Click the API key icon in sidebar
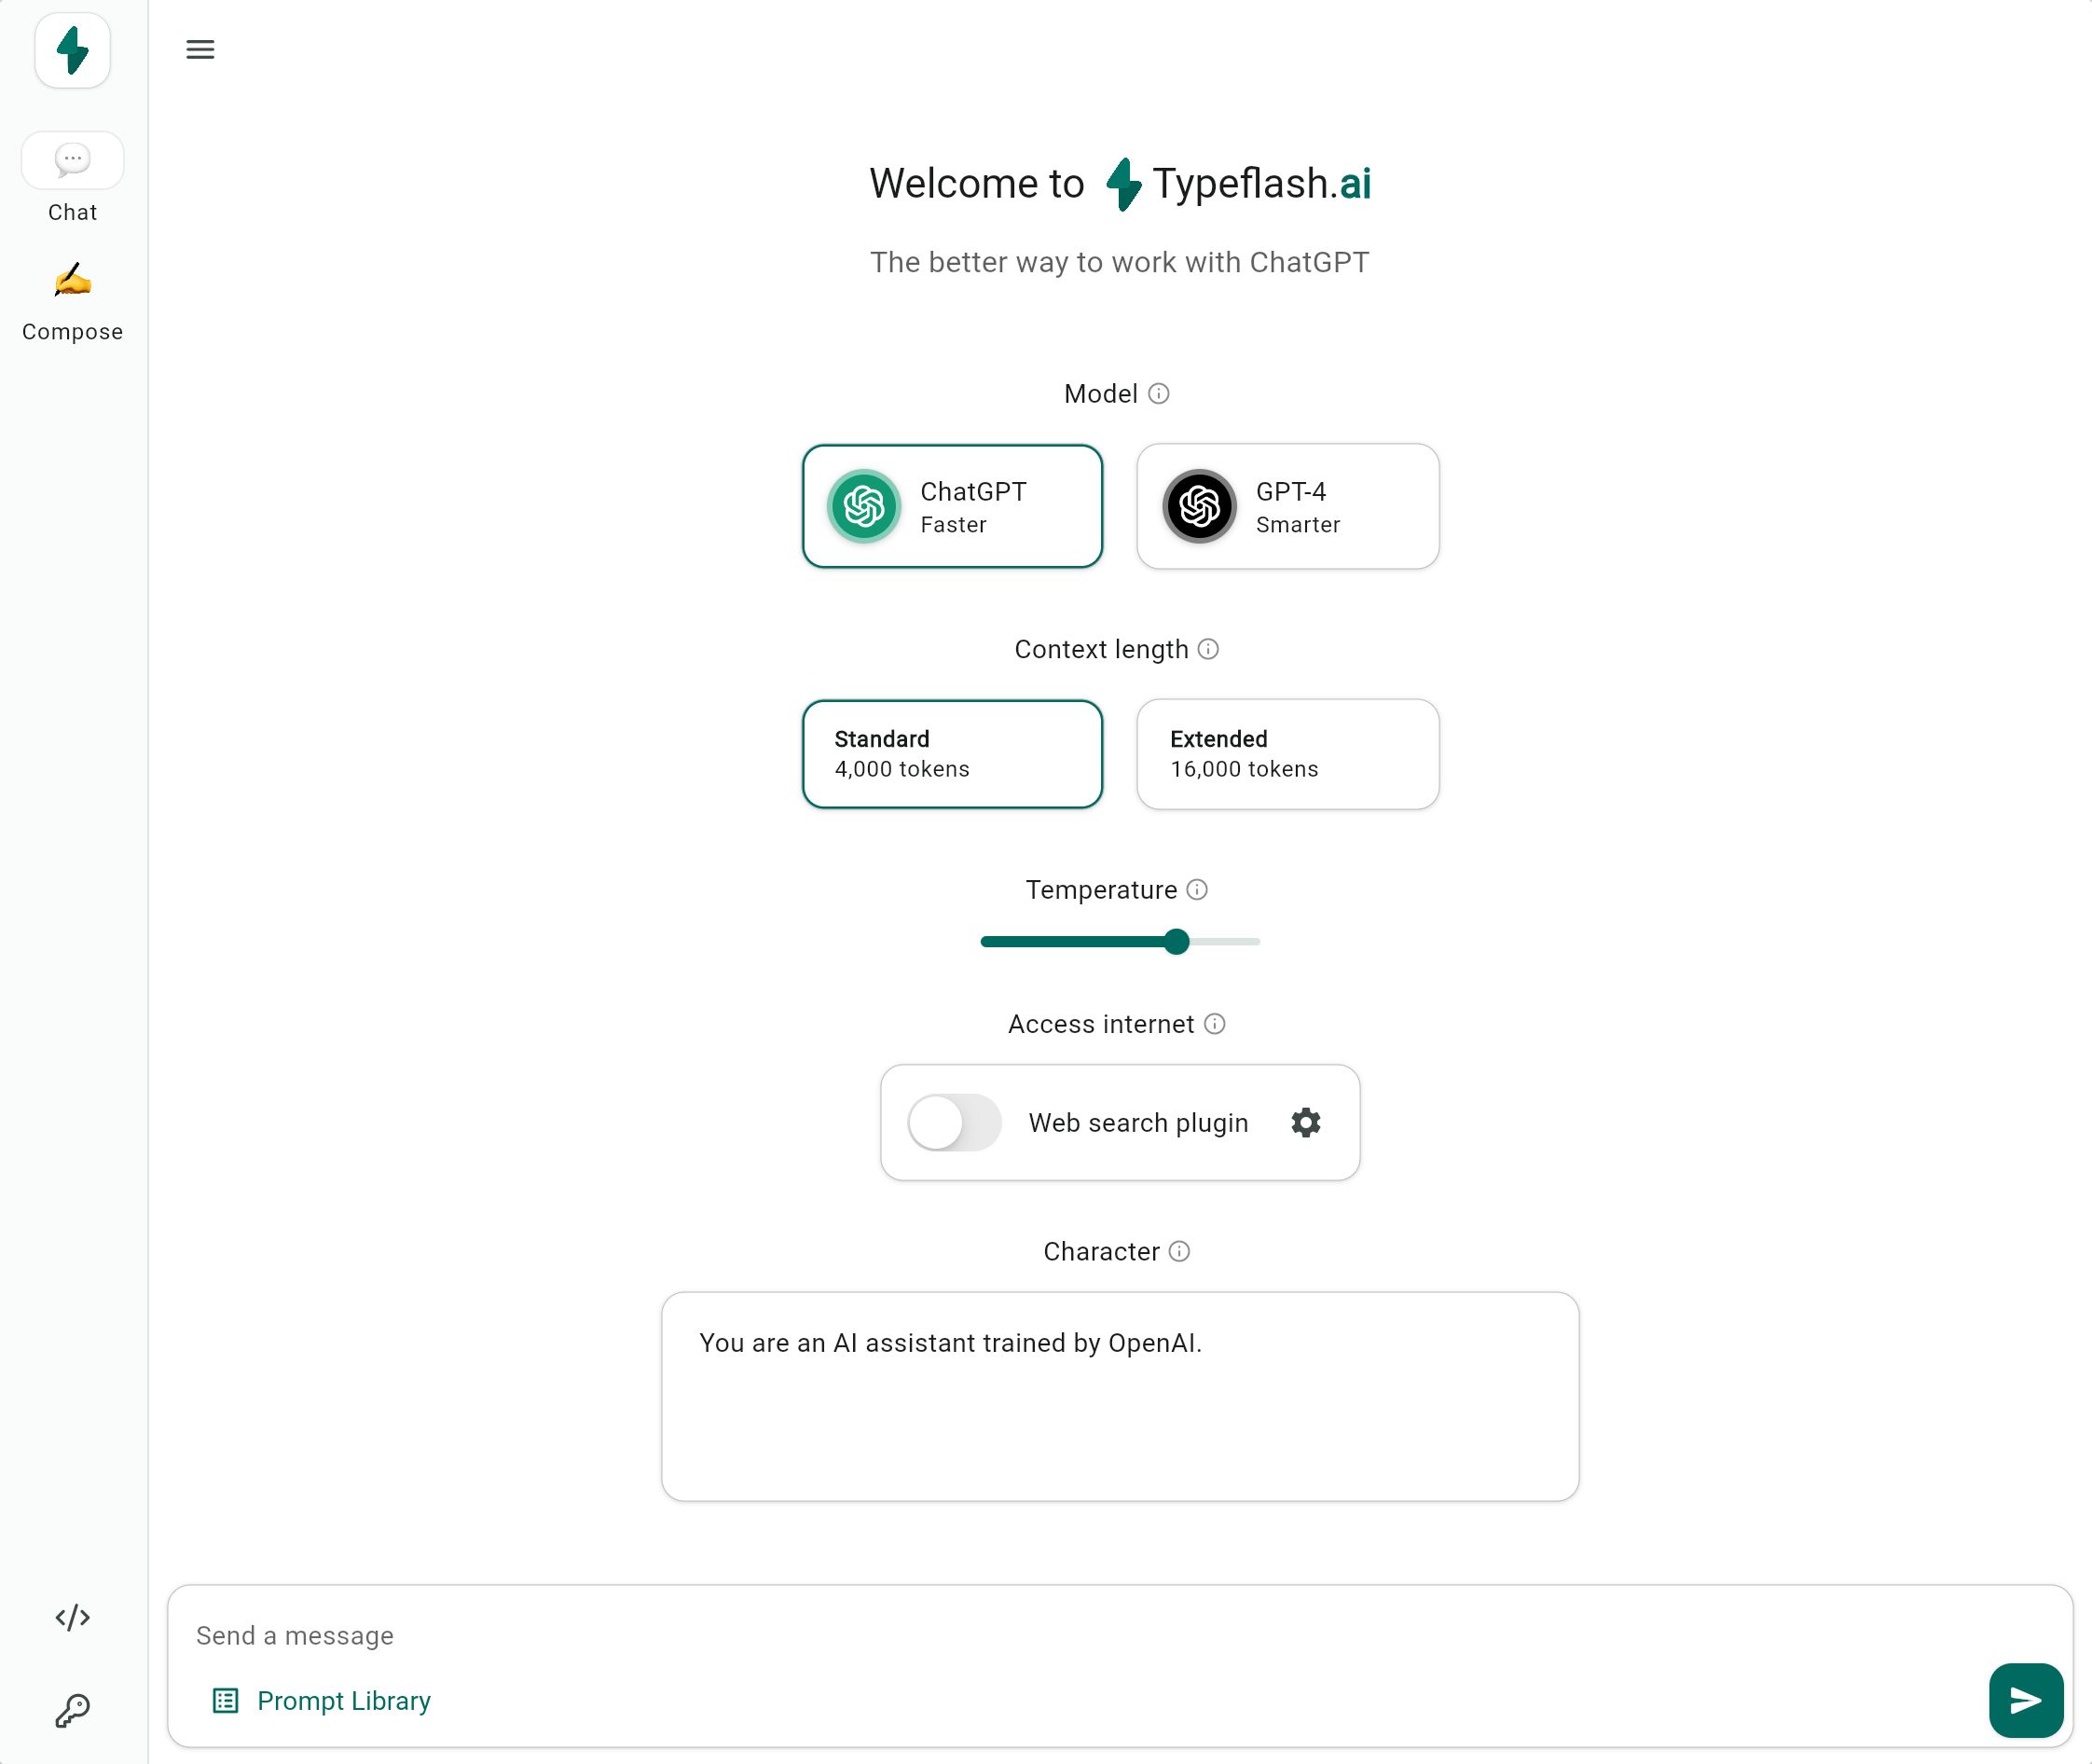The height and width of the screenshot is (1764, 2092). click(x=73, y=1711)
